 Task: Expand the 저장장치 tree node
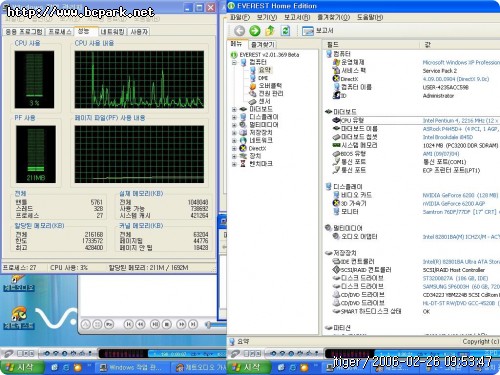coord(234,133)
